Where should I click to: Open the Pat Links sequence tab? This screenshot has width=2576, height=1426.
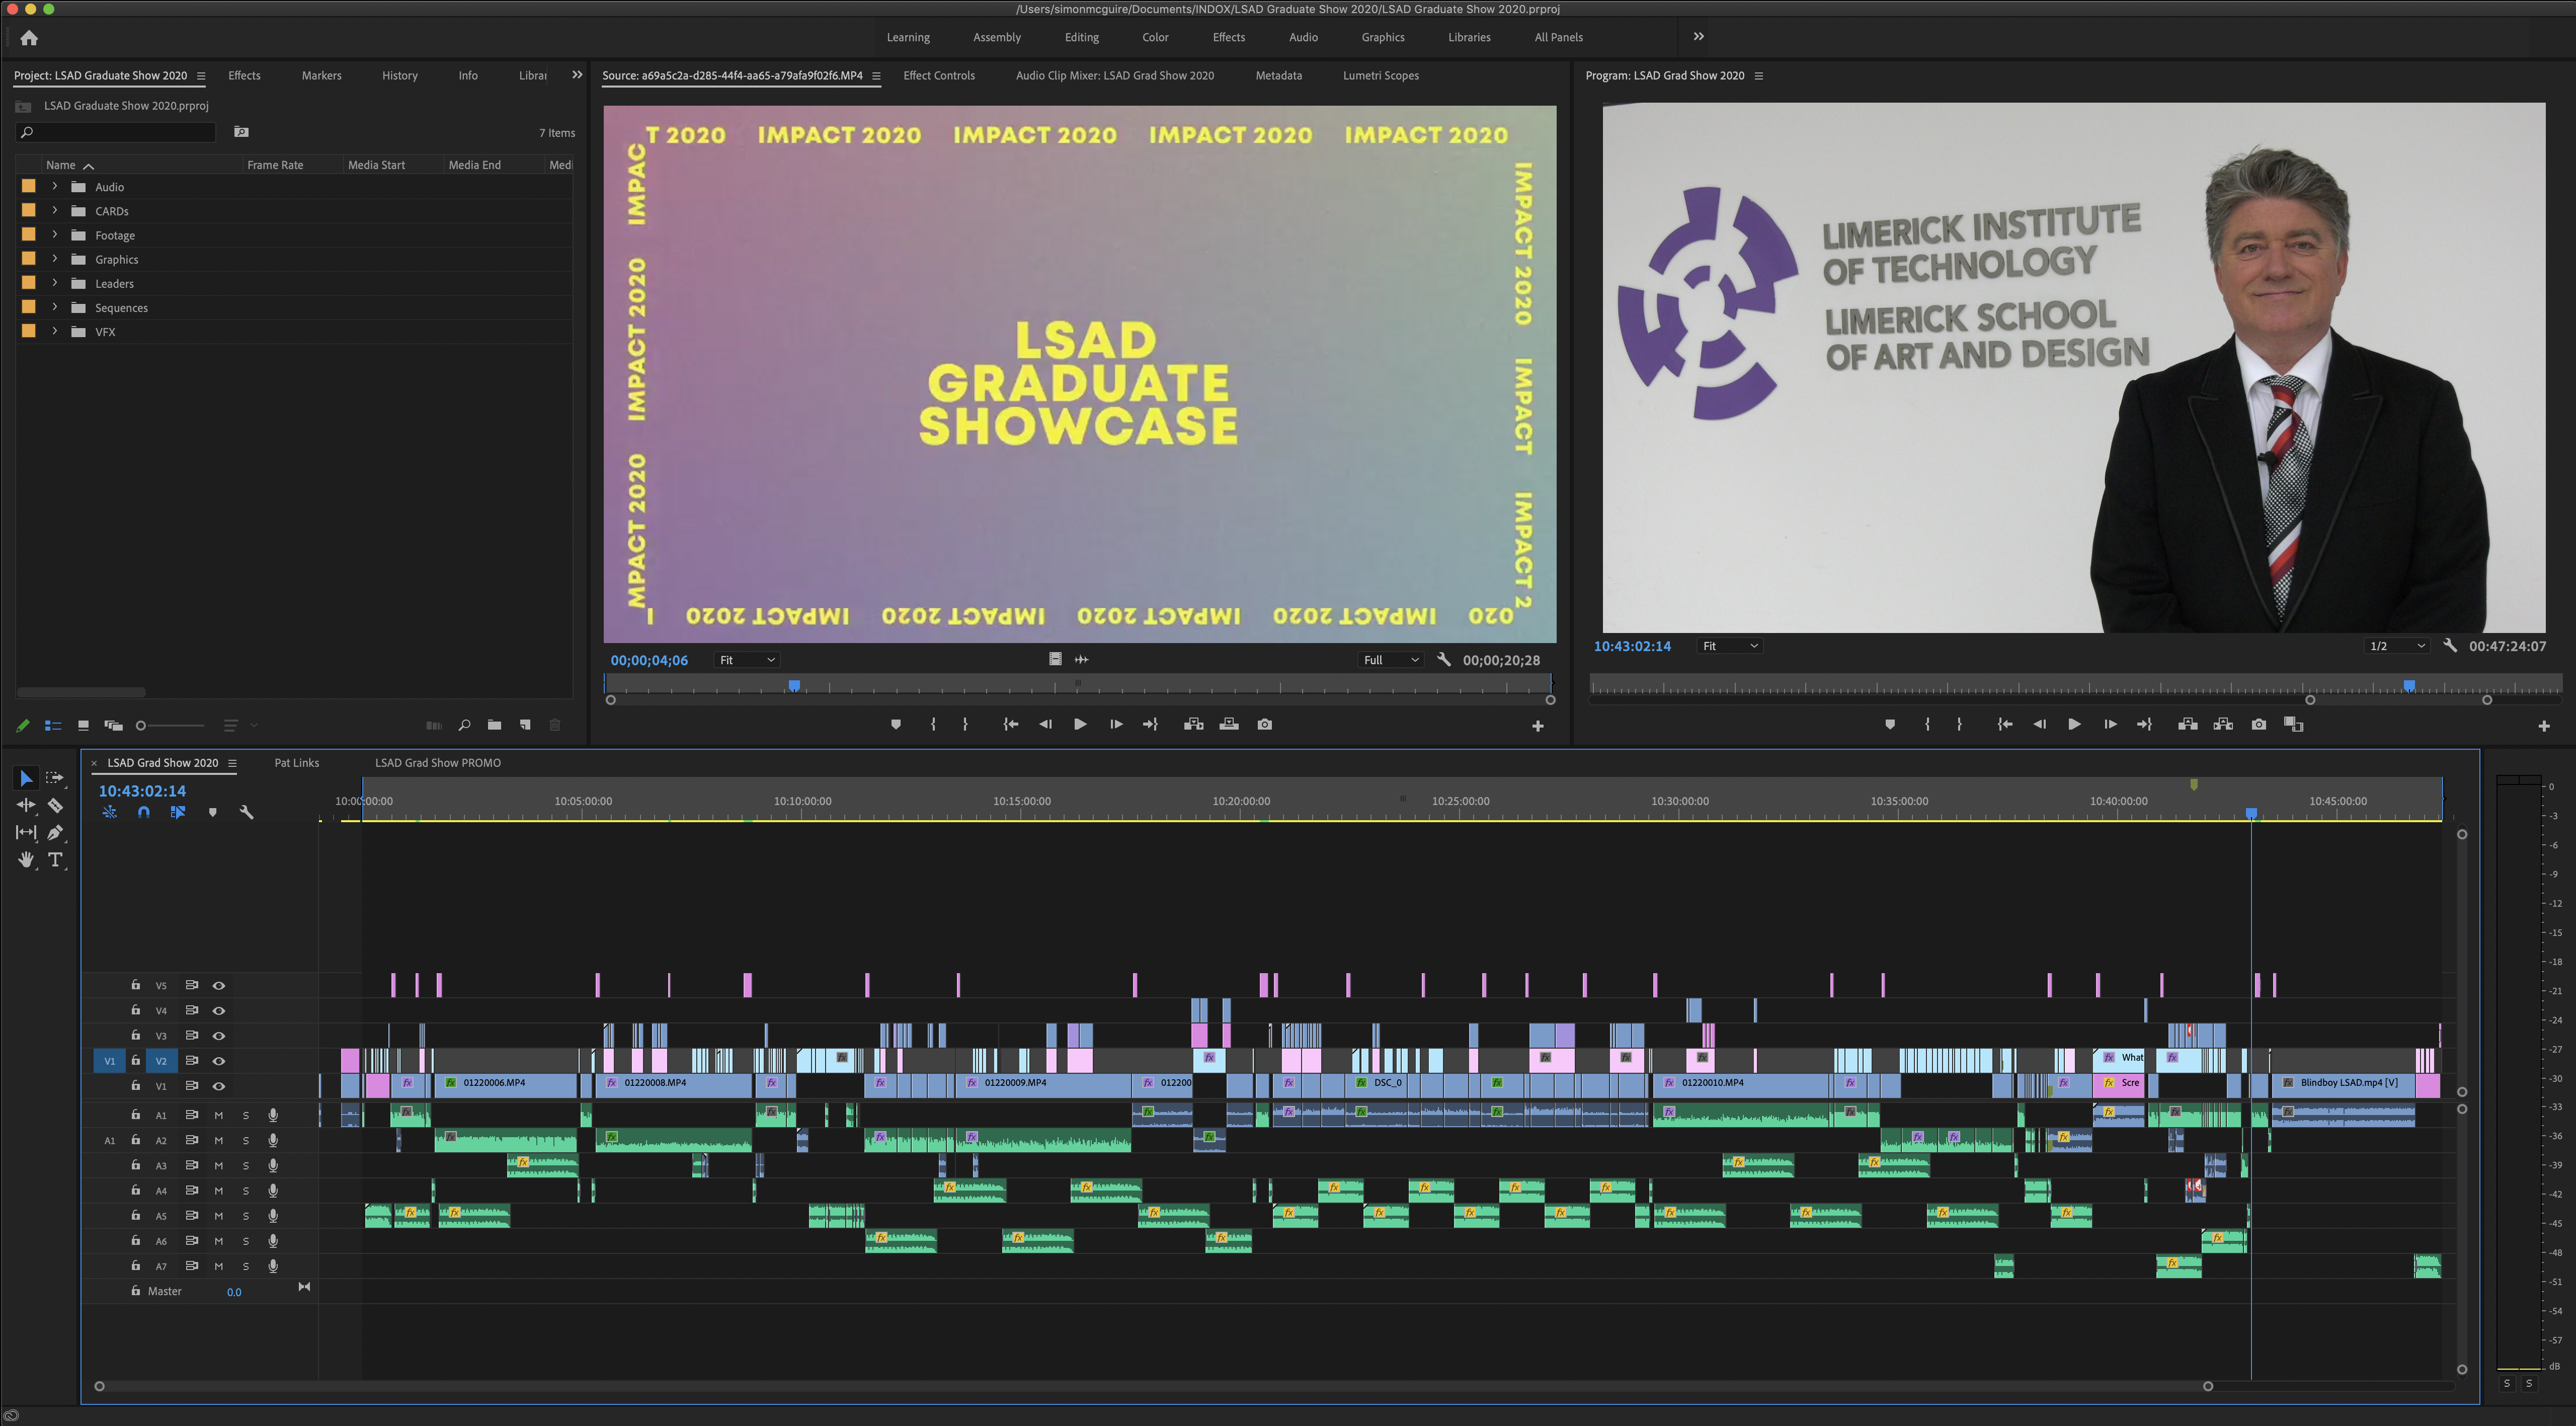(296, 763)
